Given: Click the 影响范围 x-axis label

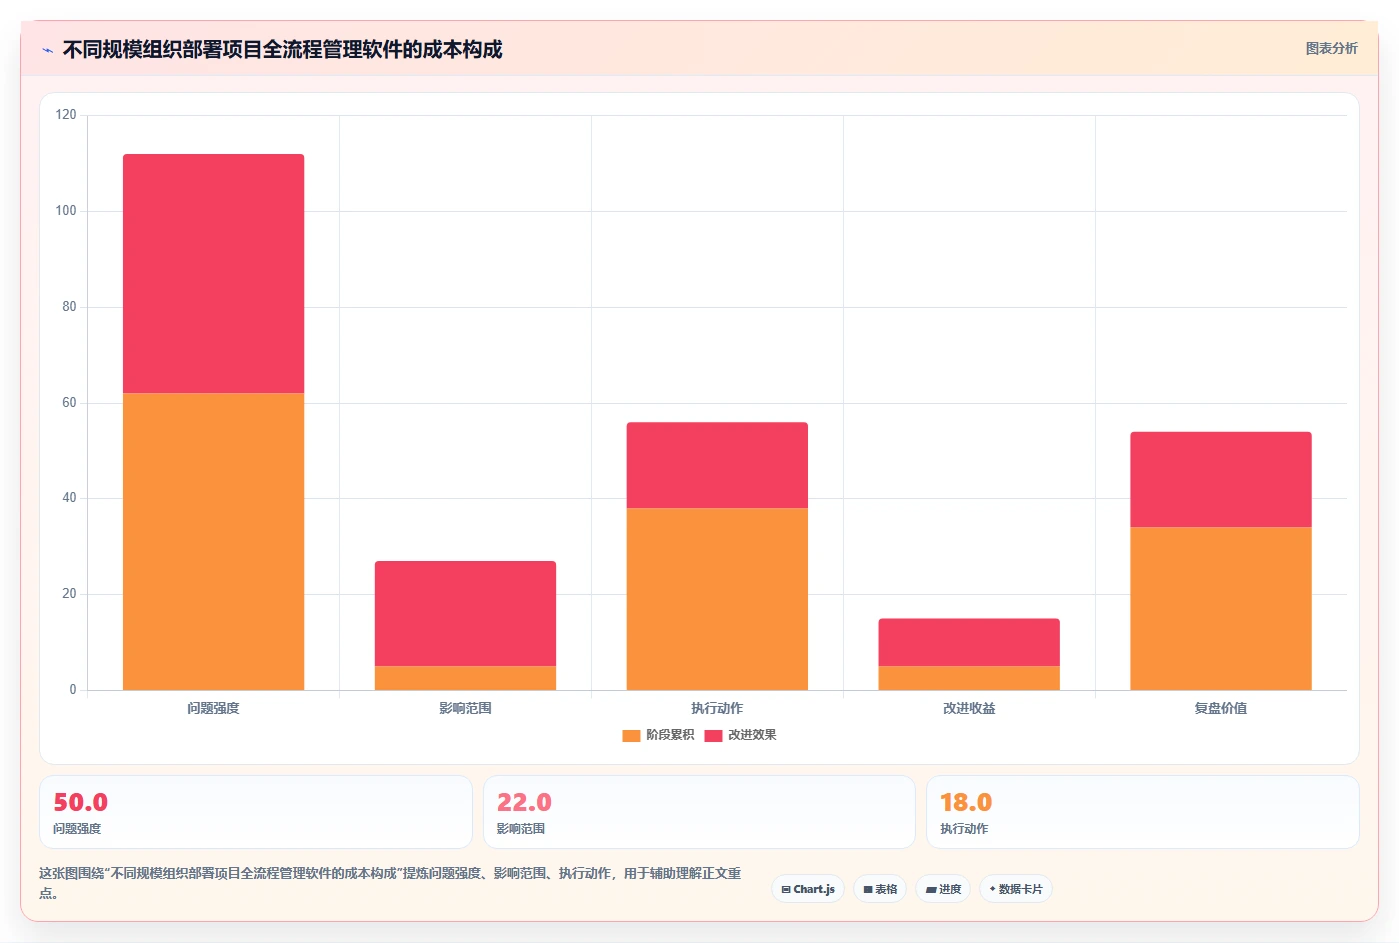Looking at the screenshot, I should click(465, 708).
